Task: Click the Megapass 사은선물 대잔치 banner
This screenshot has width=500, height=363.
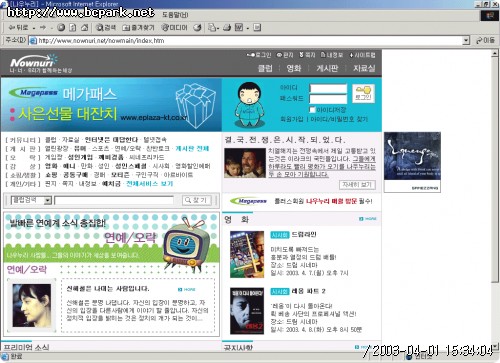Action: click(111, 105)
